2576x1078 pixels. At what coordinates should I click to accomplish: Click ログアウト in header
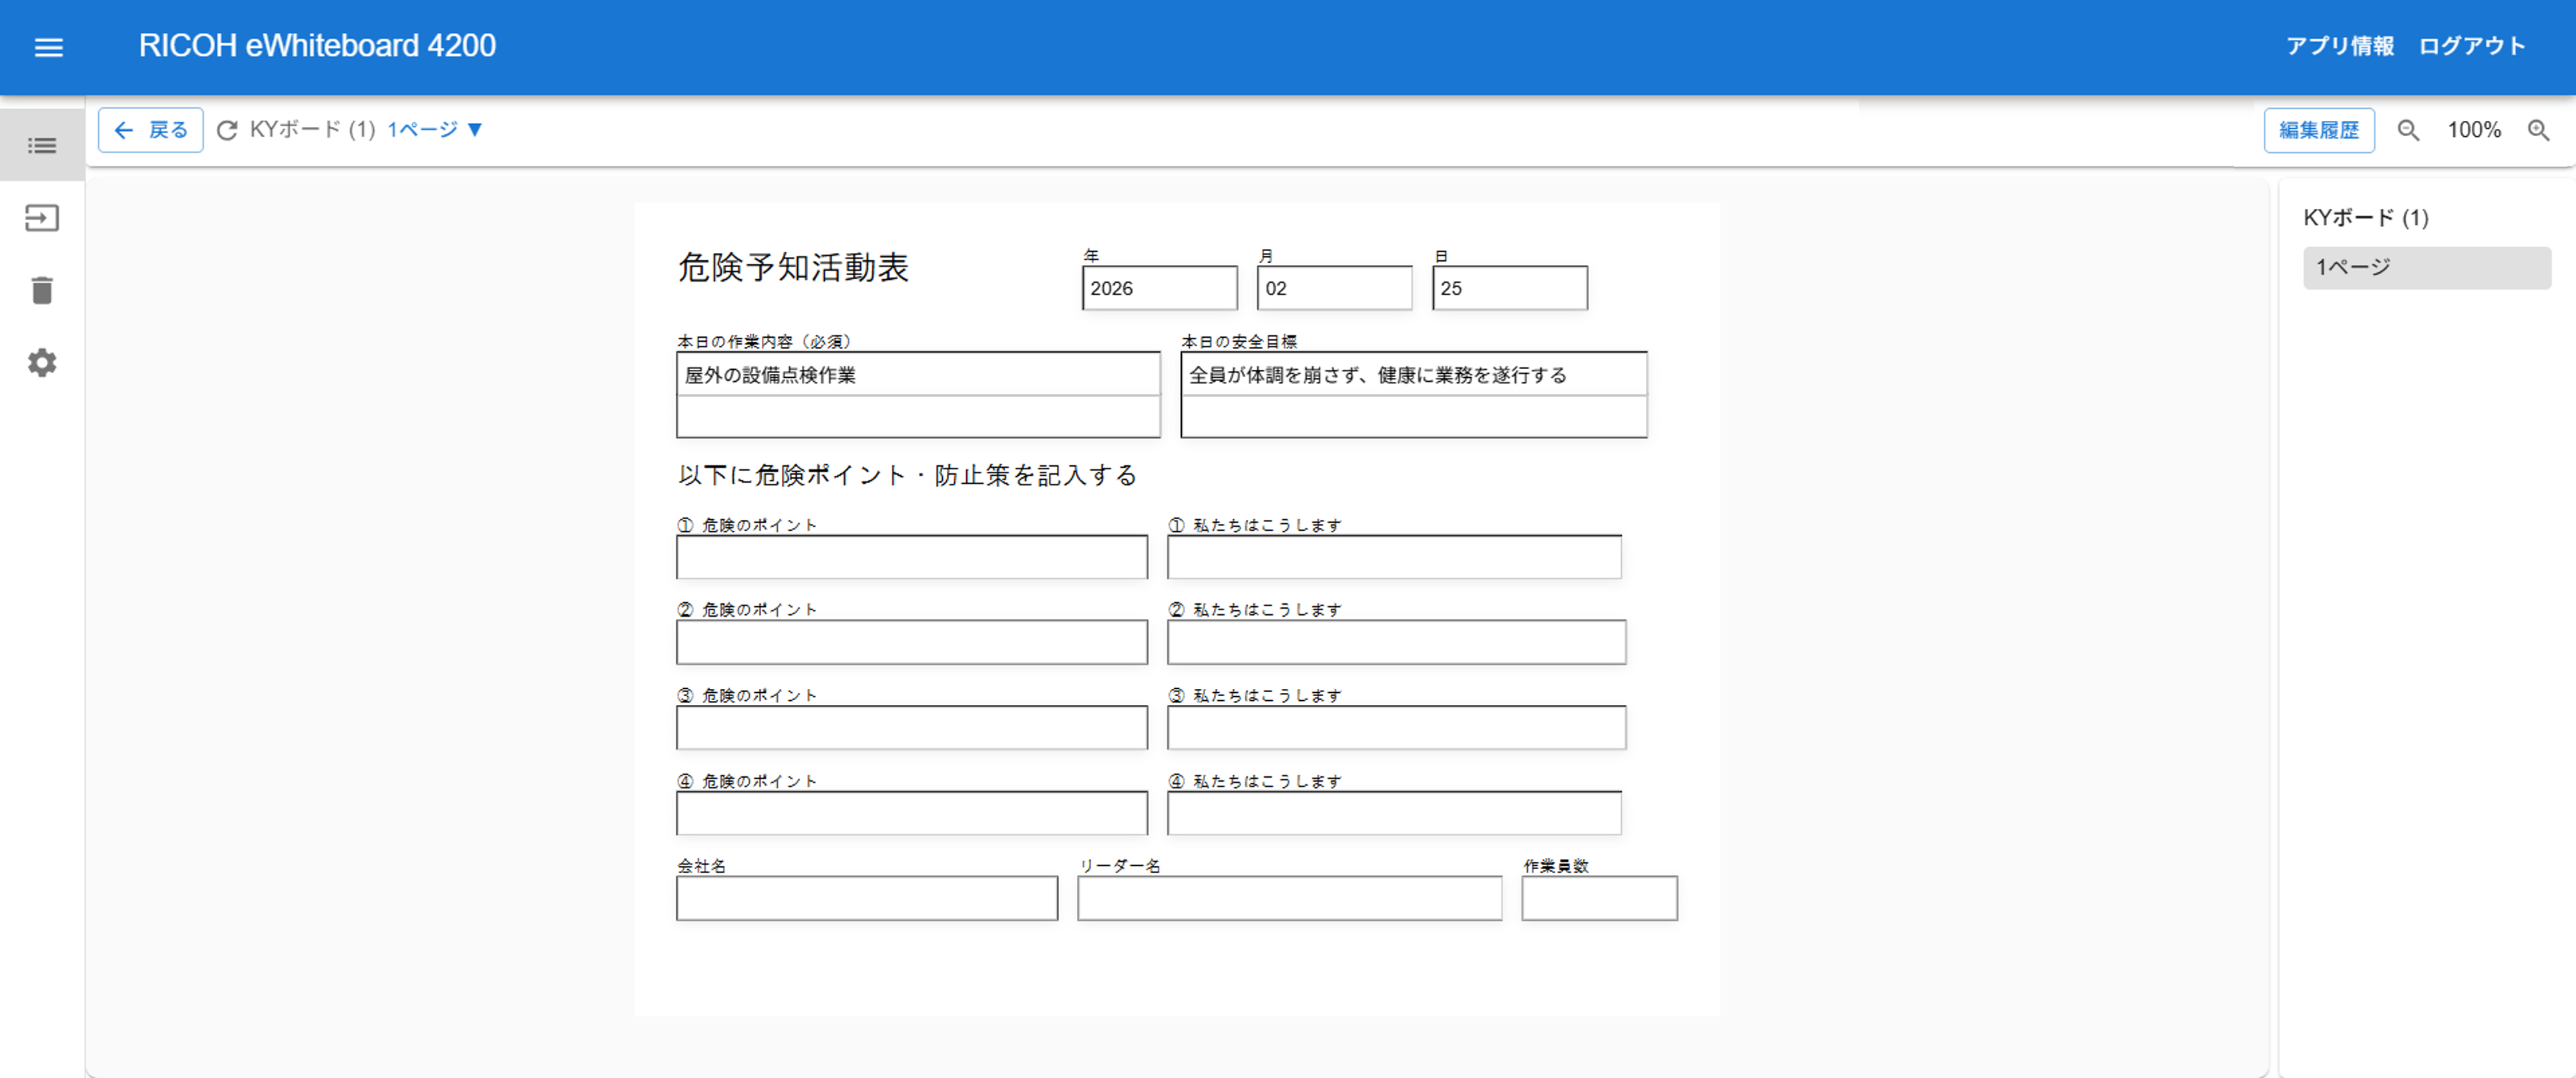2471,46
